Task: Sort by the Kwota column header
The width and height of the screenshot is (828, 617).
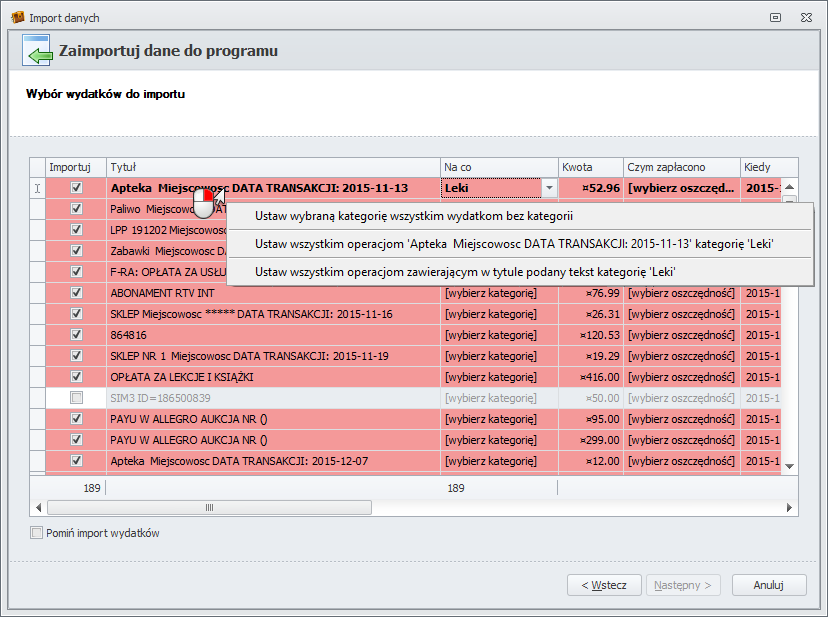Action: point(590,167)
